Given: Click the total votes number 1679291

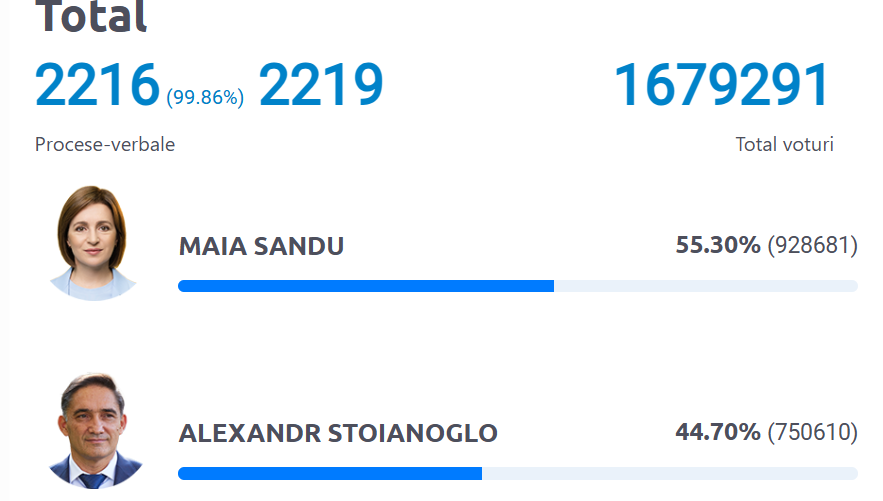Looking at the screenshot, I should tap(722, 86).
